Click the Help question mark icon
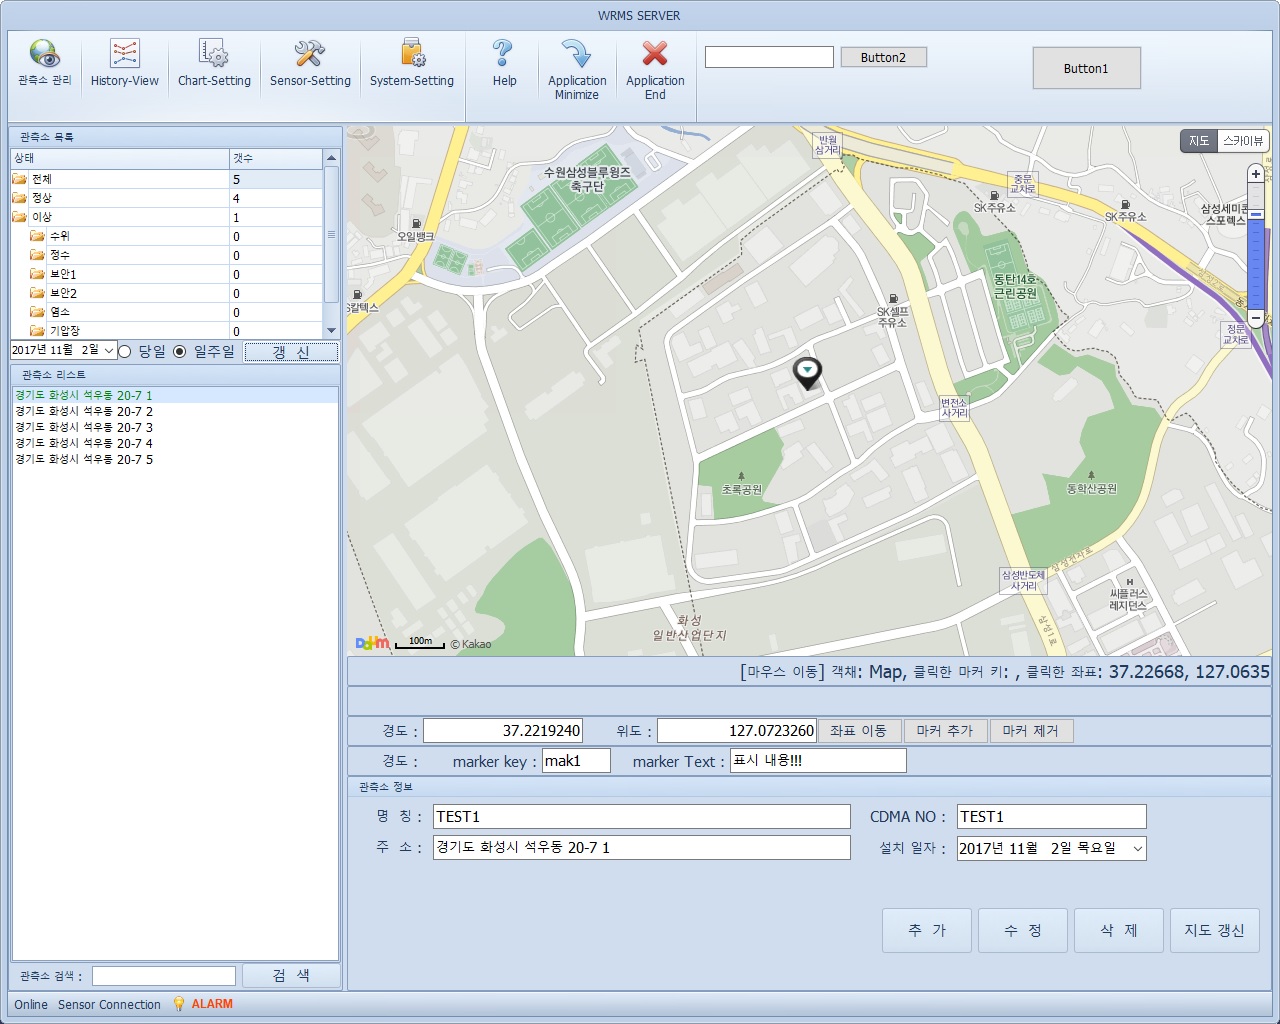The width and height of the screenshot is (1280, 1024). 504,62
